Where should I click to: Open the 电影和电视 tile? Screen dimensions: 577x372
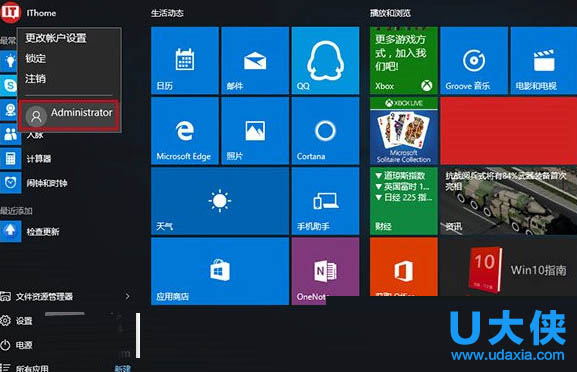point(544,60)
